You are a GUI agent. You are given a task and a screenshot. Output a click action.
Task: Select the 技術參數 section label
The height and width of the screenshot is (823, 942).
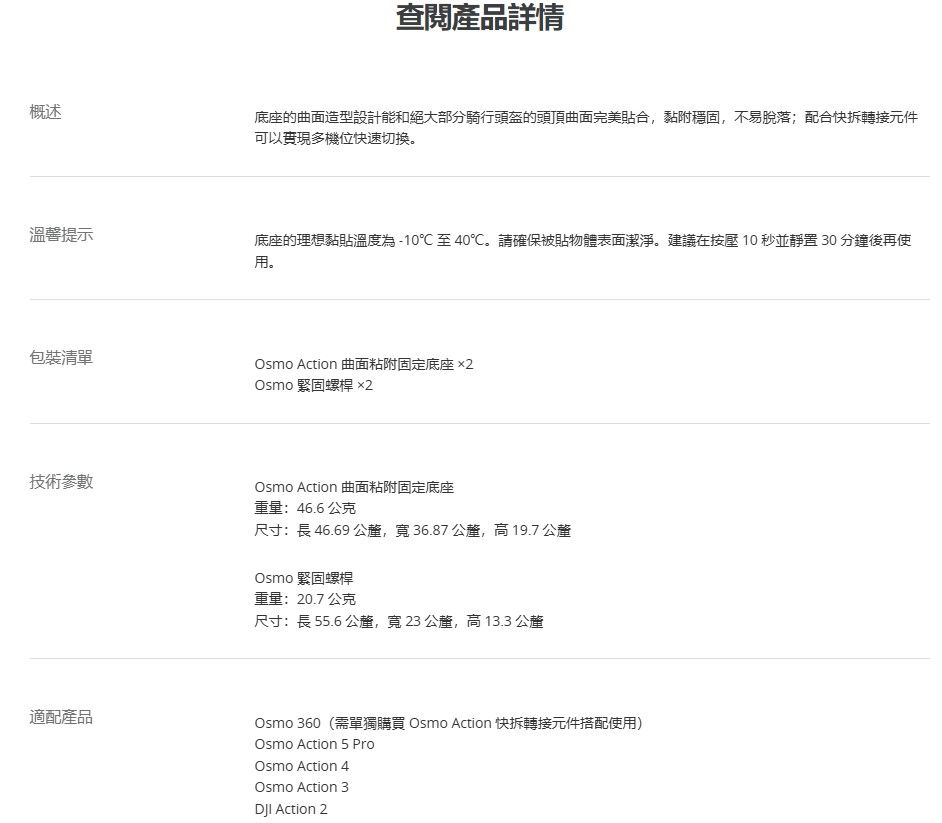[62, 481]
